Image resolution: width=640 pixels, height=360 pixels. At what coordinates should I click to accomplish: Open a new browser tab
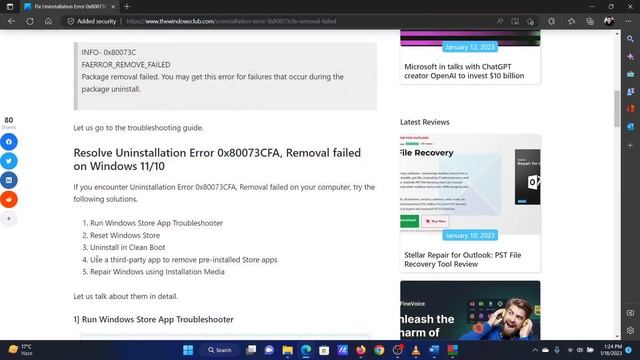point(127,7)
